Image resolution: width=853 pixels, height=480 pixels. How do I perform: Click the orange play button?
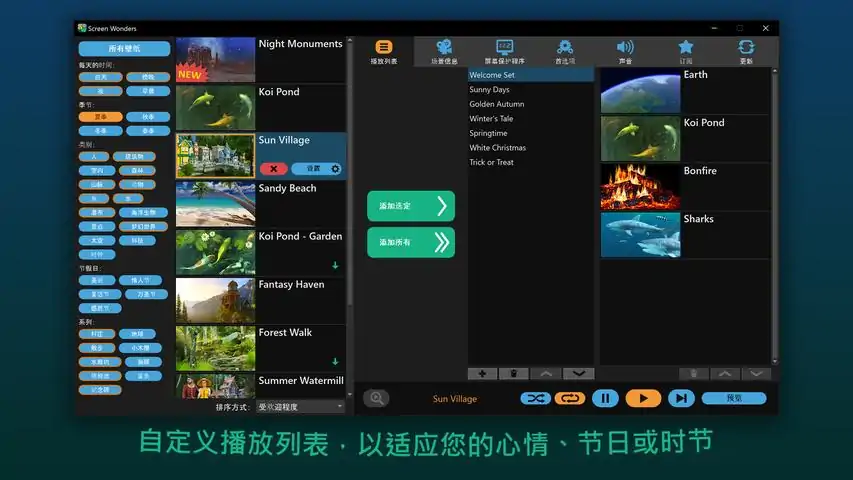click(643, 398)
